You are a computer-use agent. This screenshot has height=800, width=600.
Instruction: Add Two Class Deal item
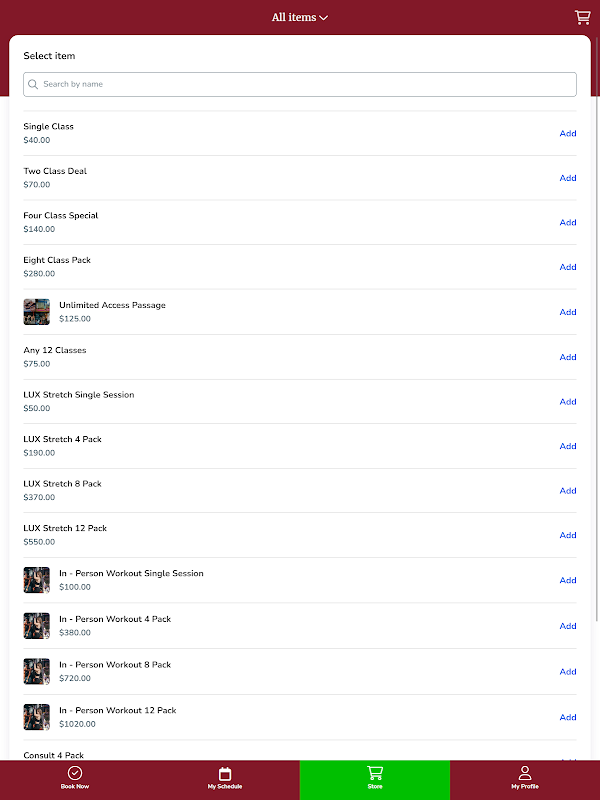click(568, 178)
